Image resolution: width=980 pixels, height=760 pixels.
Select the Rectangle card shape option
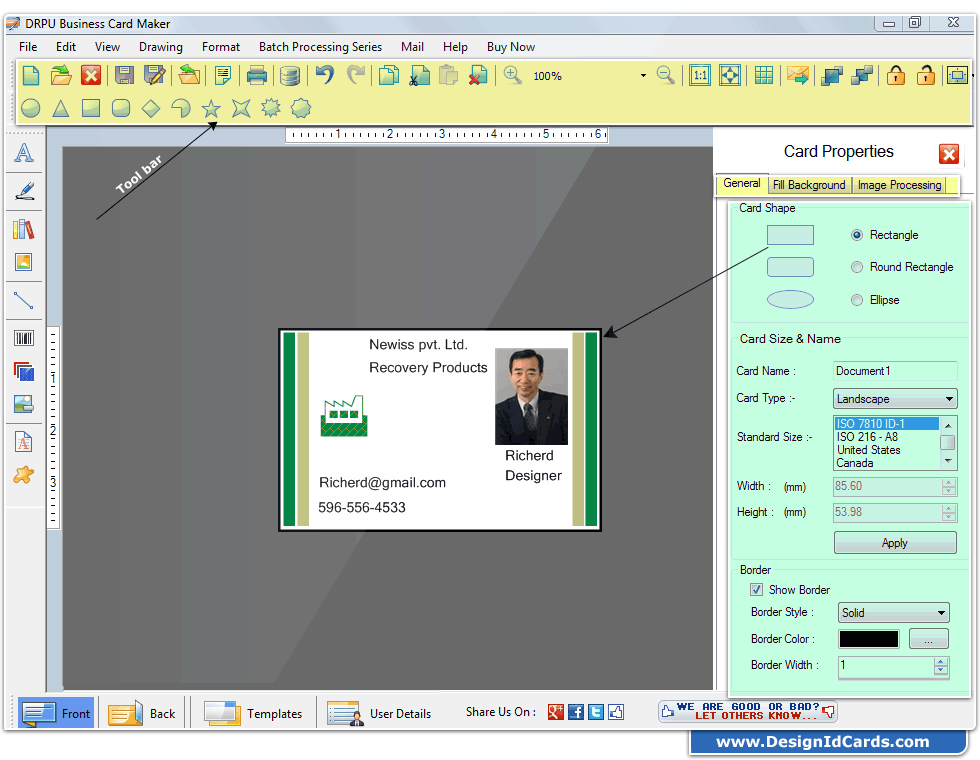pos(857,235)
